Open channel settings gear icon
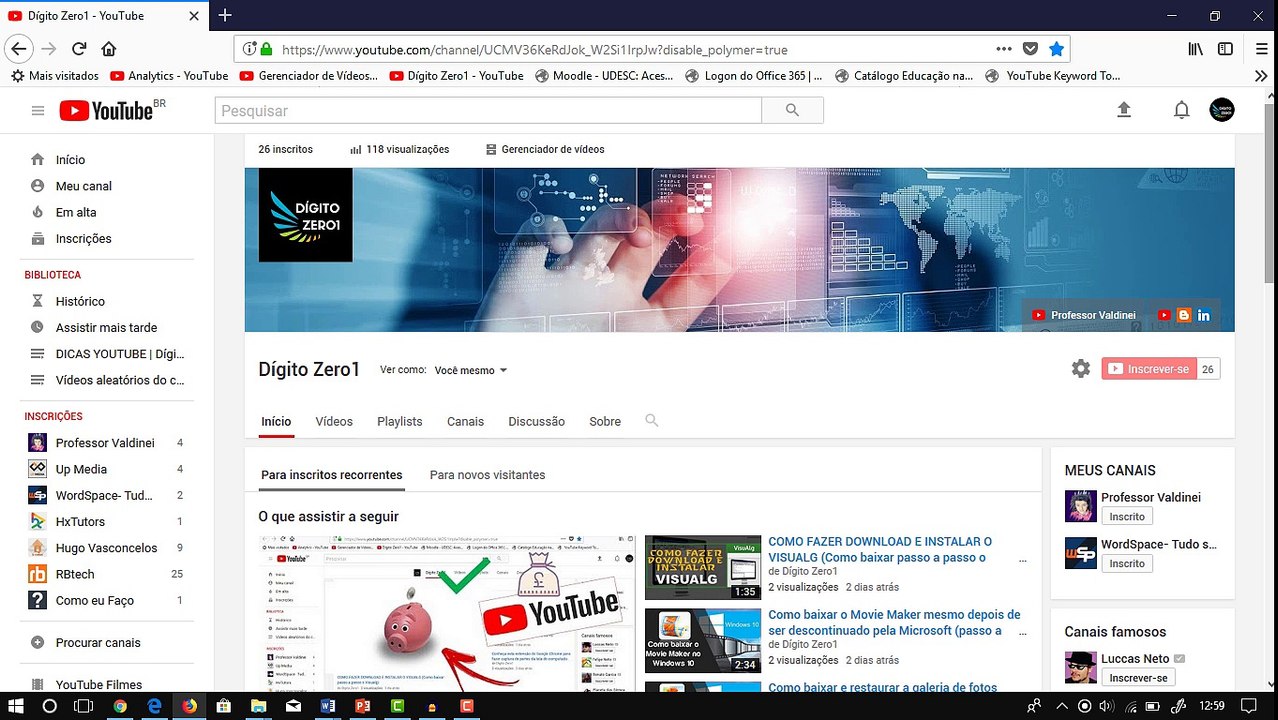 click(x=1081, y=369)
